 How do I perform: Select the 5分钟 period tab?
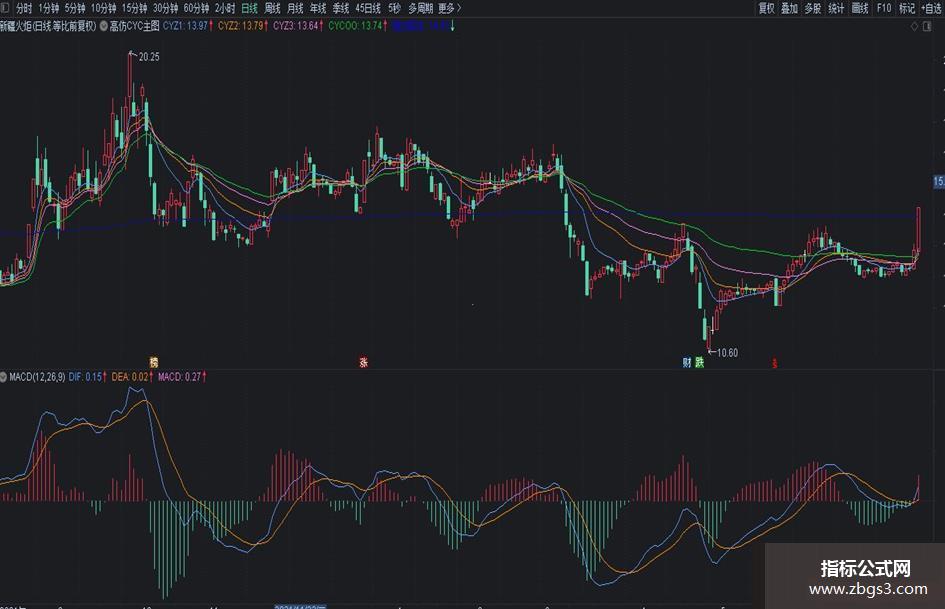coord(75,8)
